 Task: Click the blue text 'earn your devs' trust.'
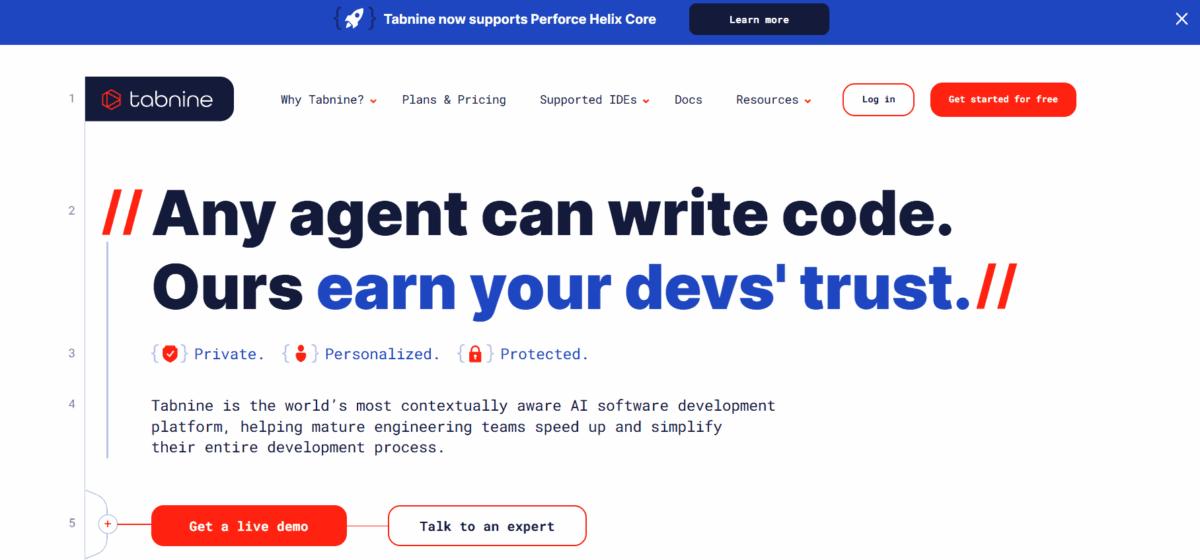[644, 288]
